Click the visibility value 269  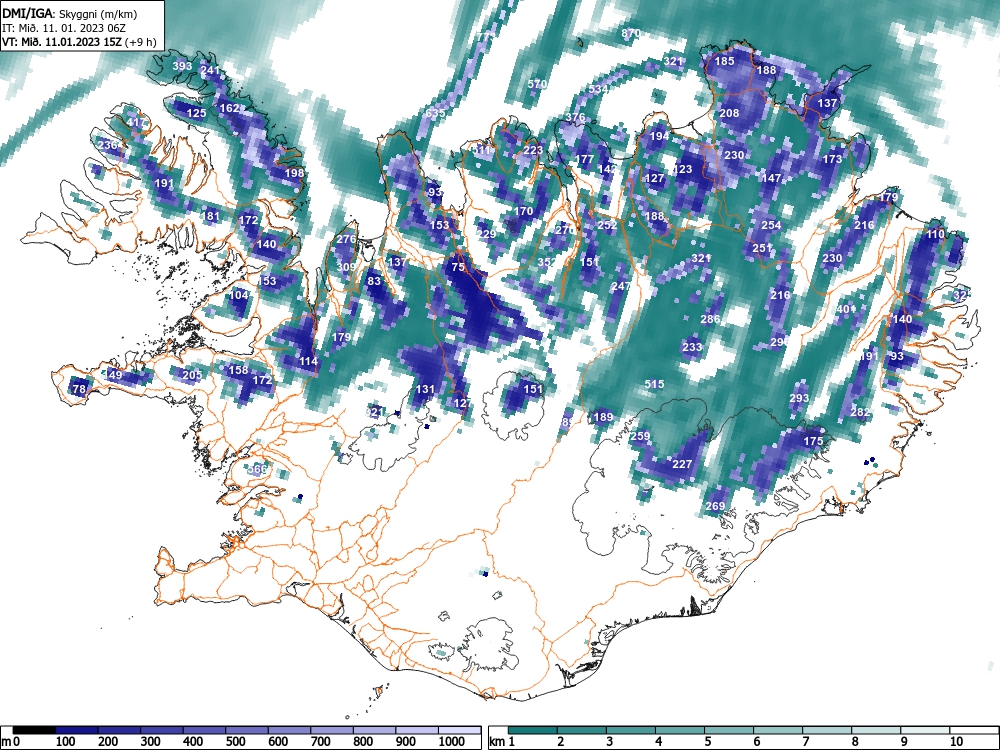pos(715,506)
